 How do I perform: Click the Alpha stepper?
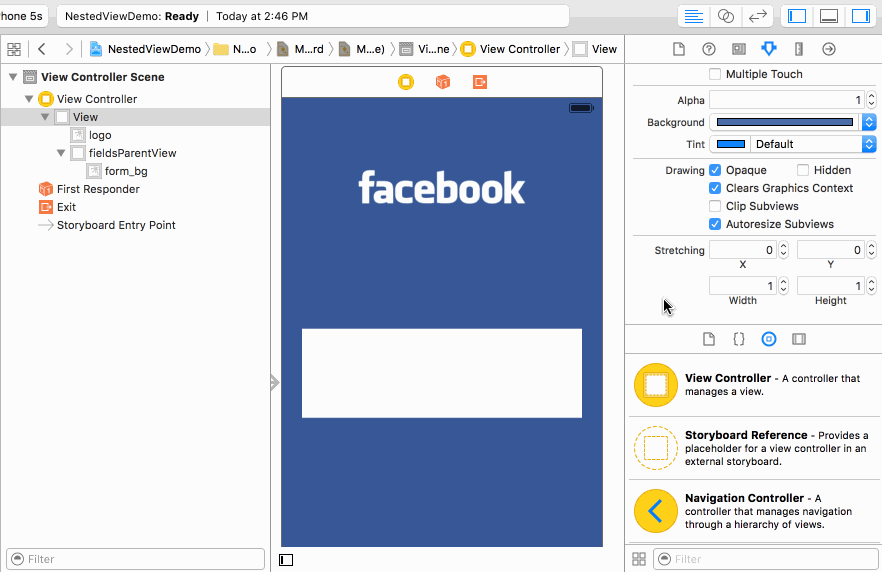[871, 100]
